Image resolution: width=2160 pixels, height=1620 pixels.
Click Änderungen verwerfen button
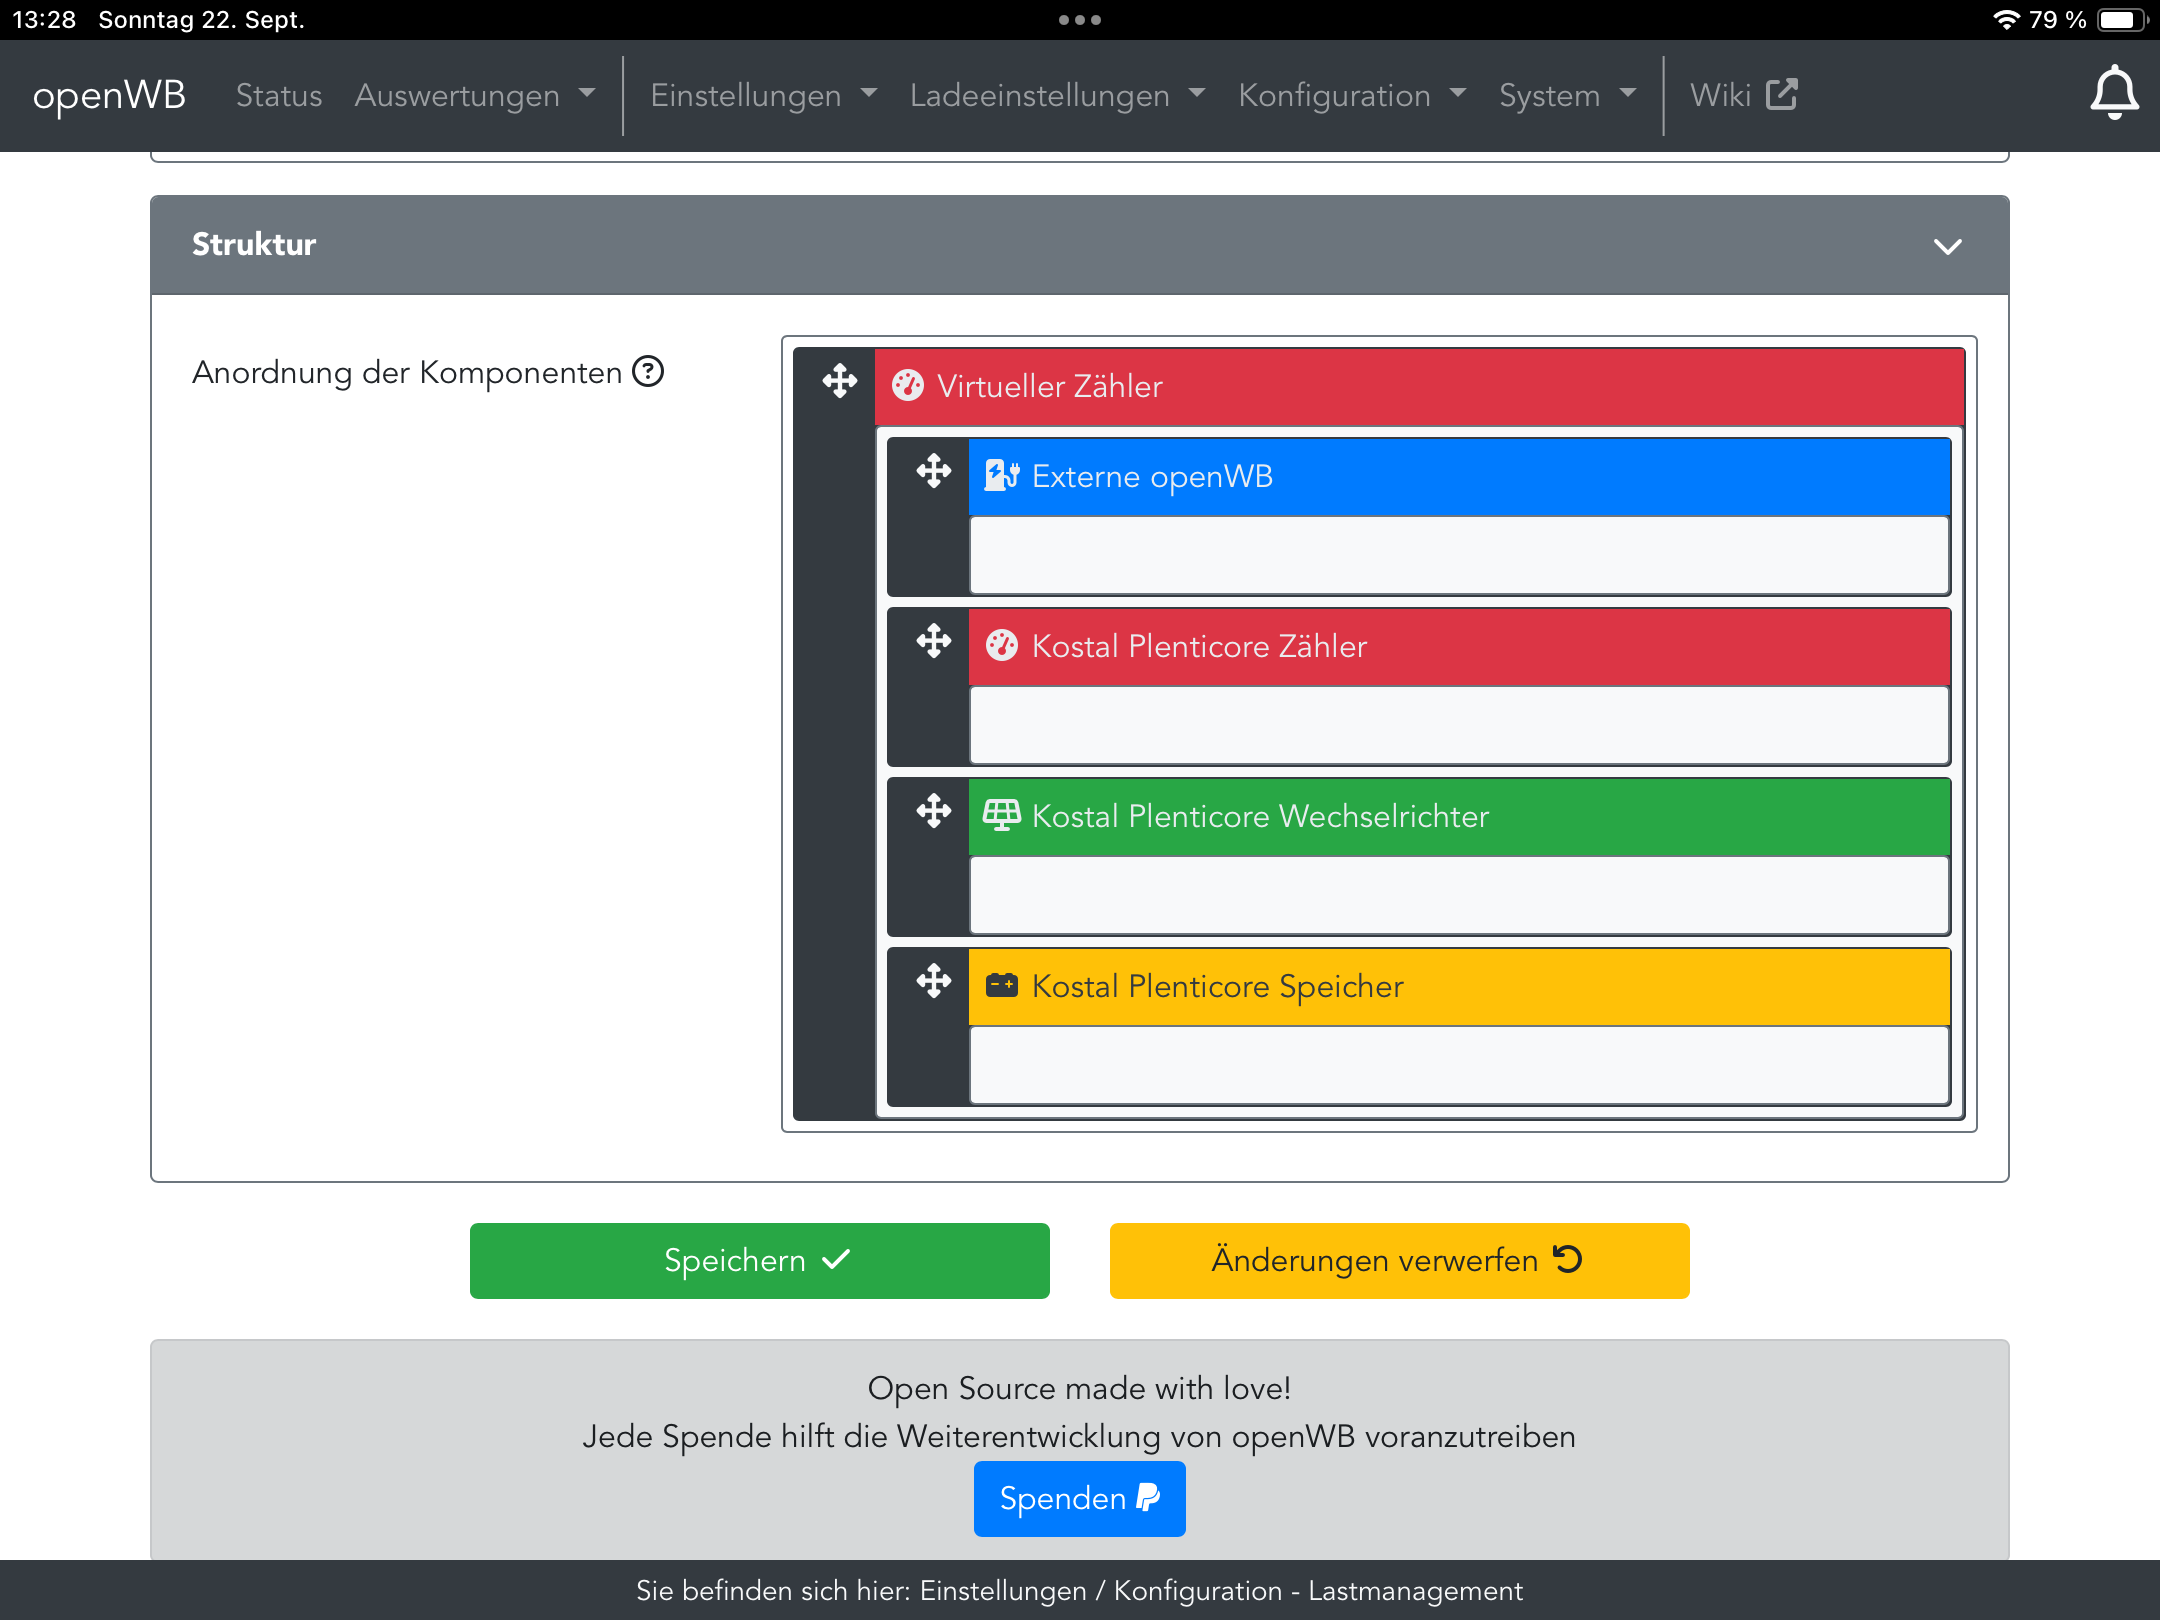pos(1399,1260)
